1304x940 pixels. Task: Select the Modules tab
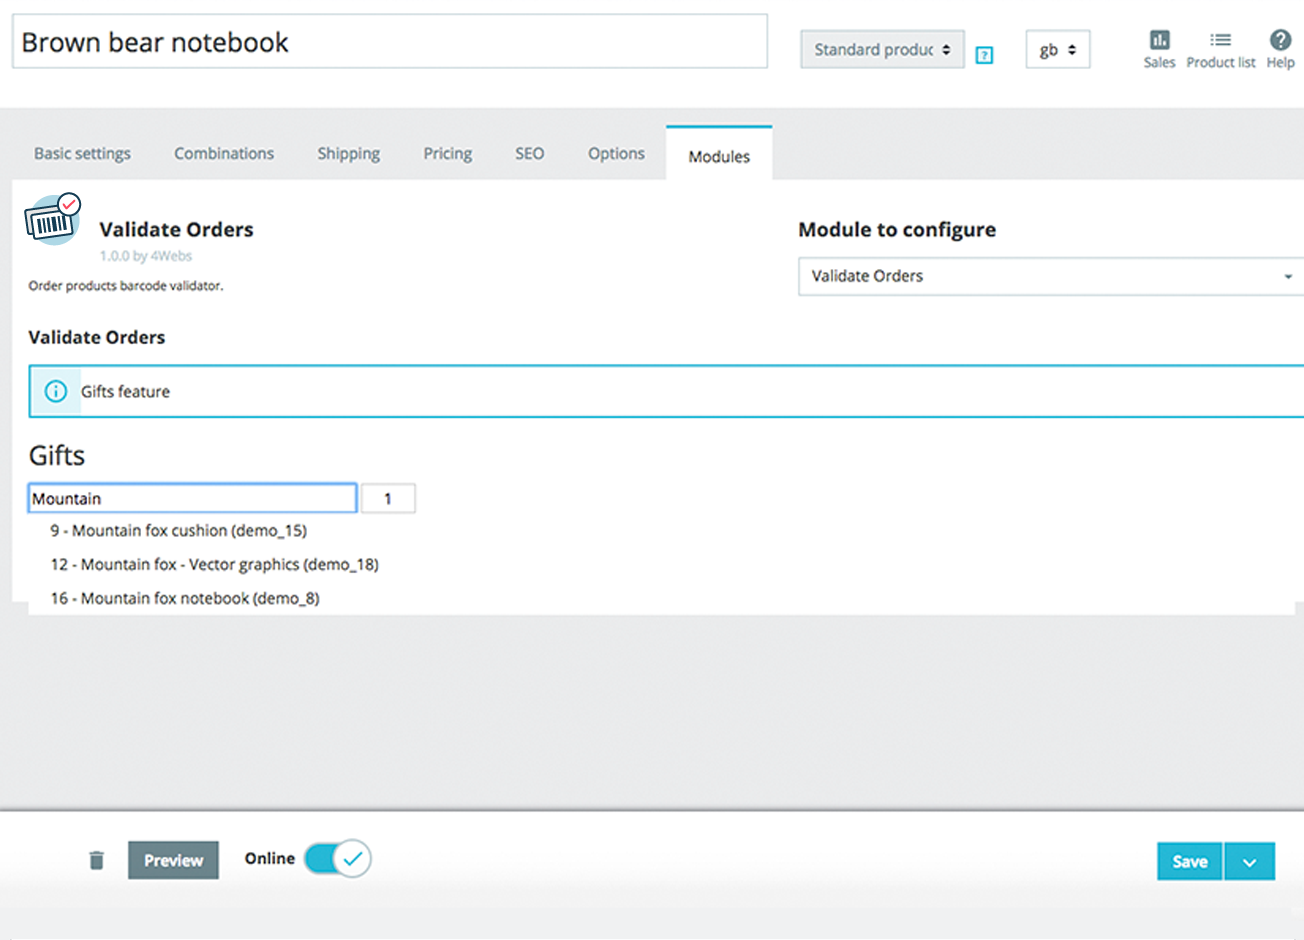(x=719, y=156)
